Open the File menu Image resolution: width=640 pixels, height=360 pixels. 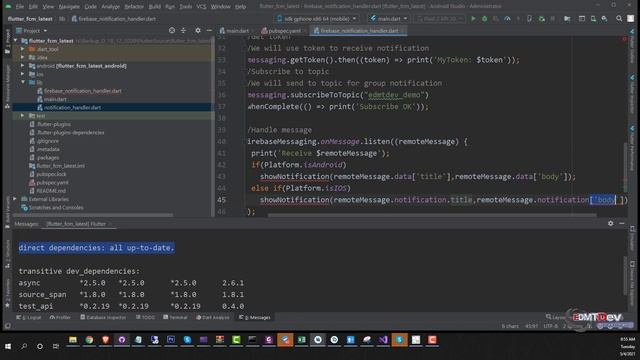[20, 7]
